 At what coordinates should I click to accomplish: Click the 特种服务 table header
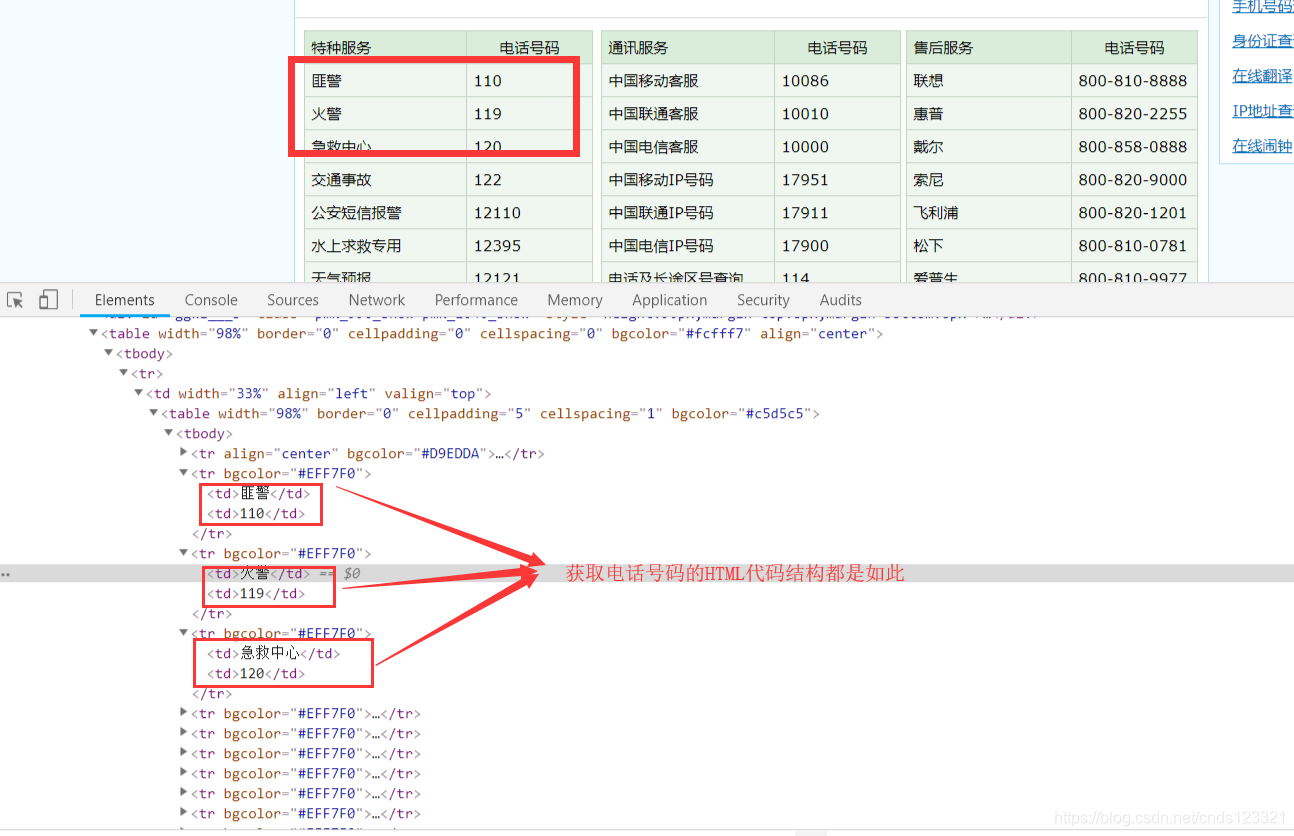tap(385, 47)
